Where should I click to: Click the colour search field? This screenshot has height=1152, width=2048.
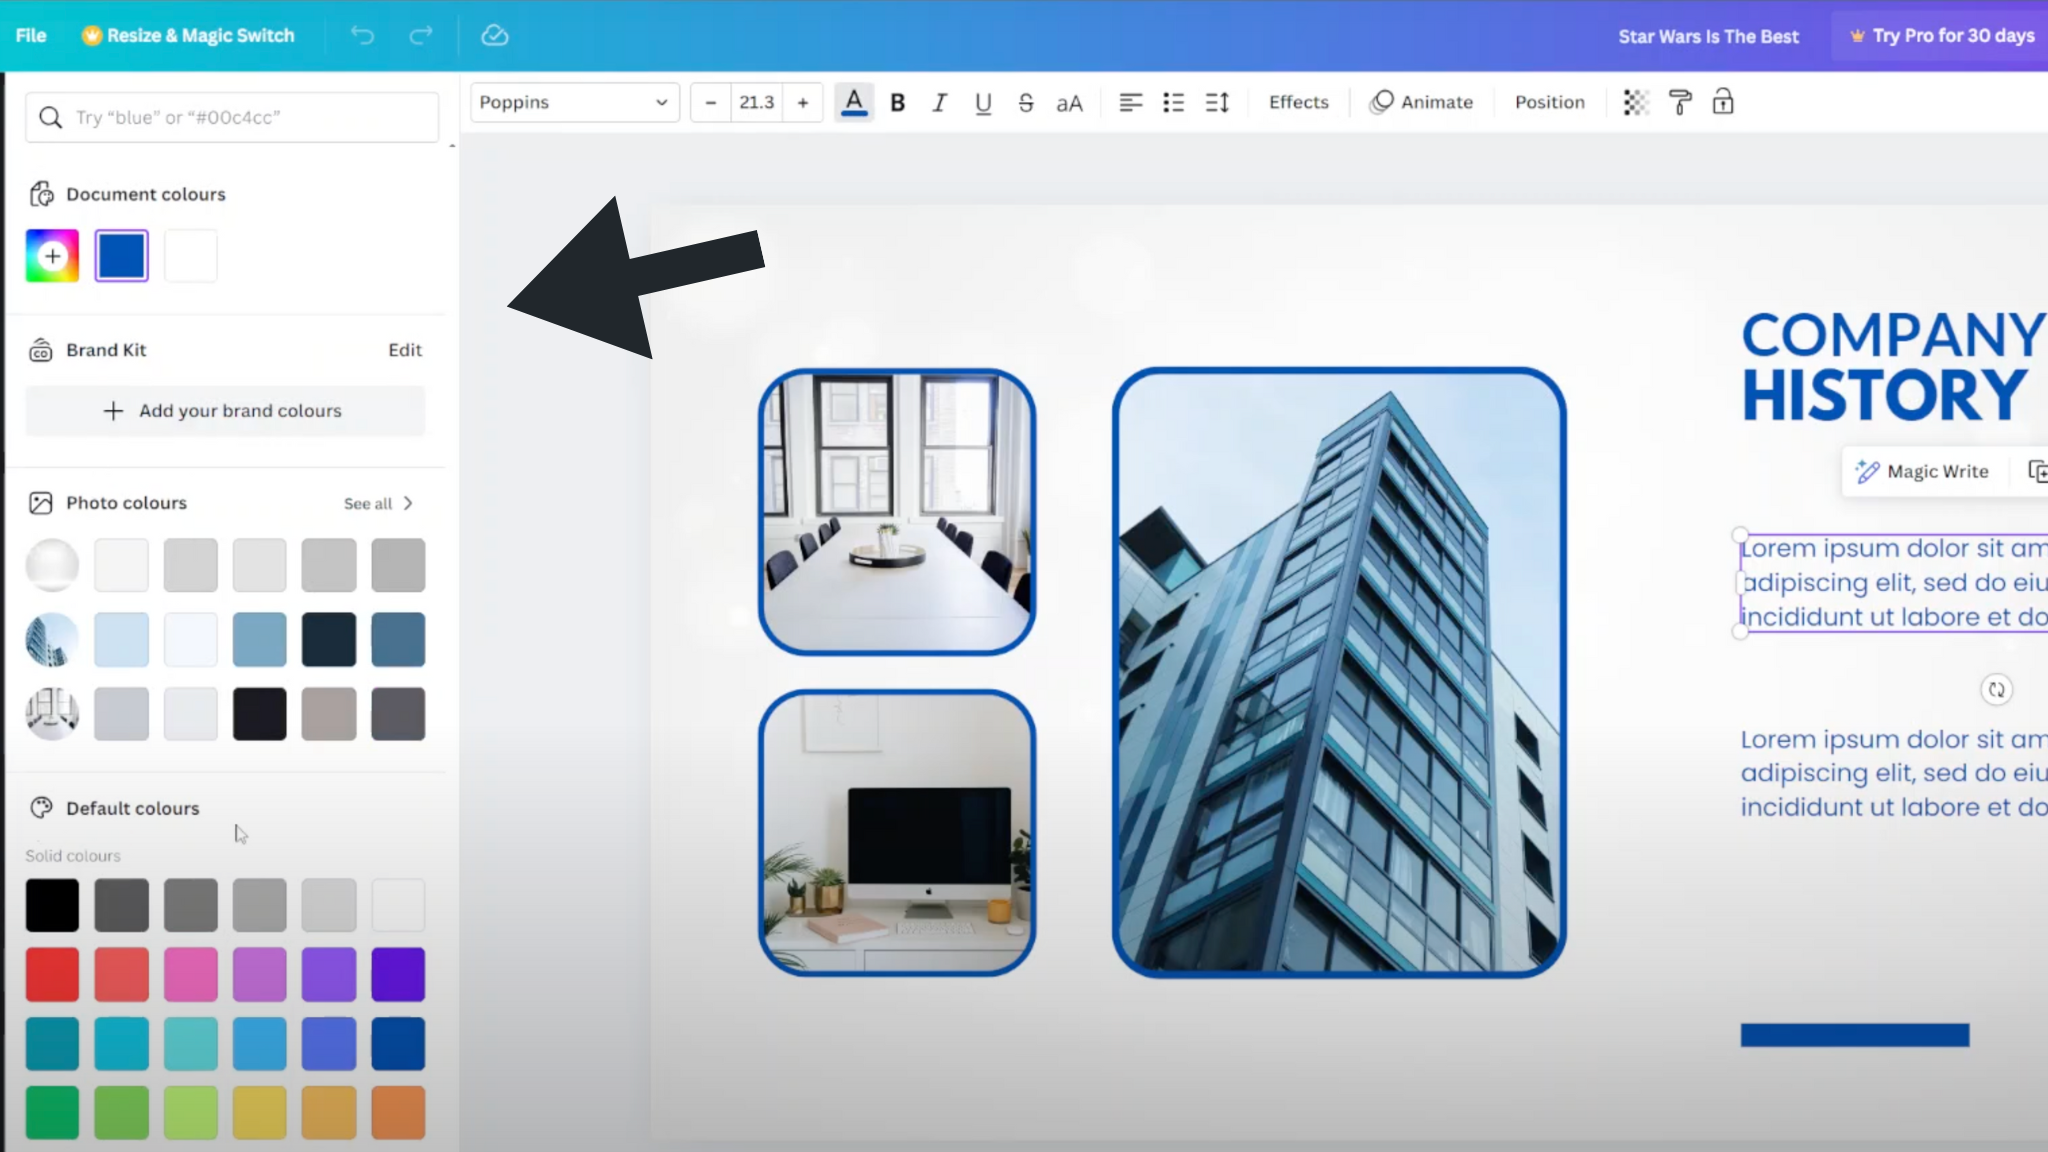tap(232, 117)
